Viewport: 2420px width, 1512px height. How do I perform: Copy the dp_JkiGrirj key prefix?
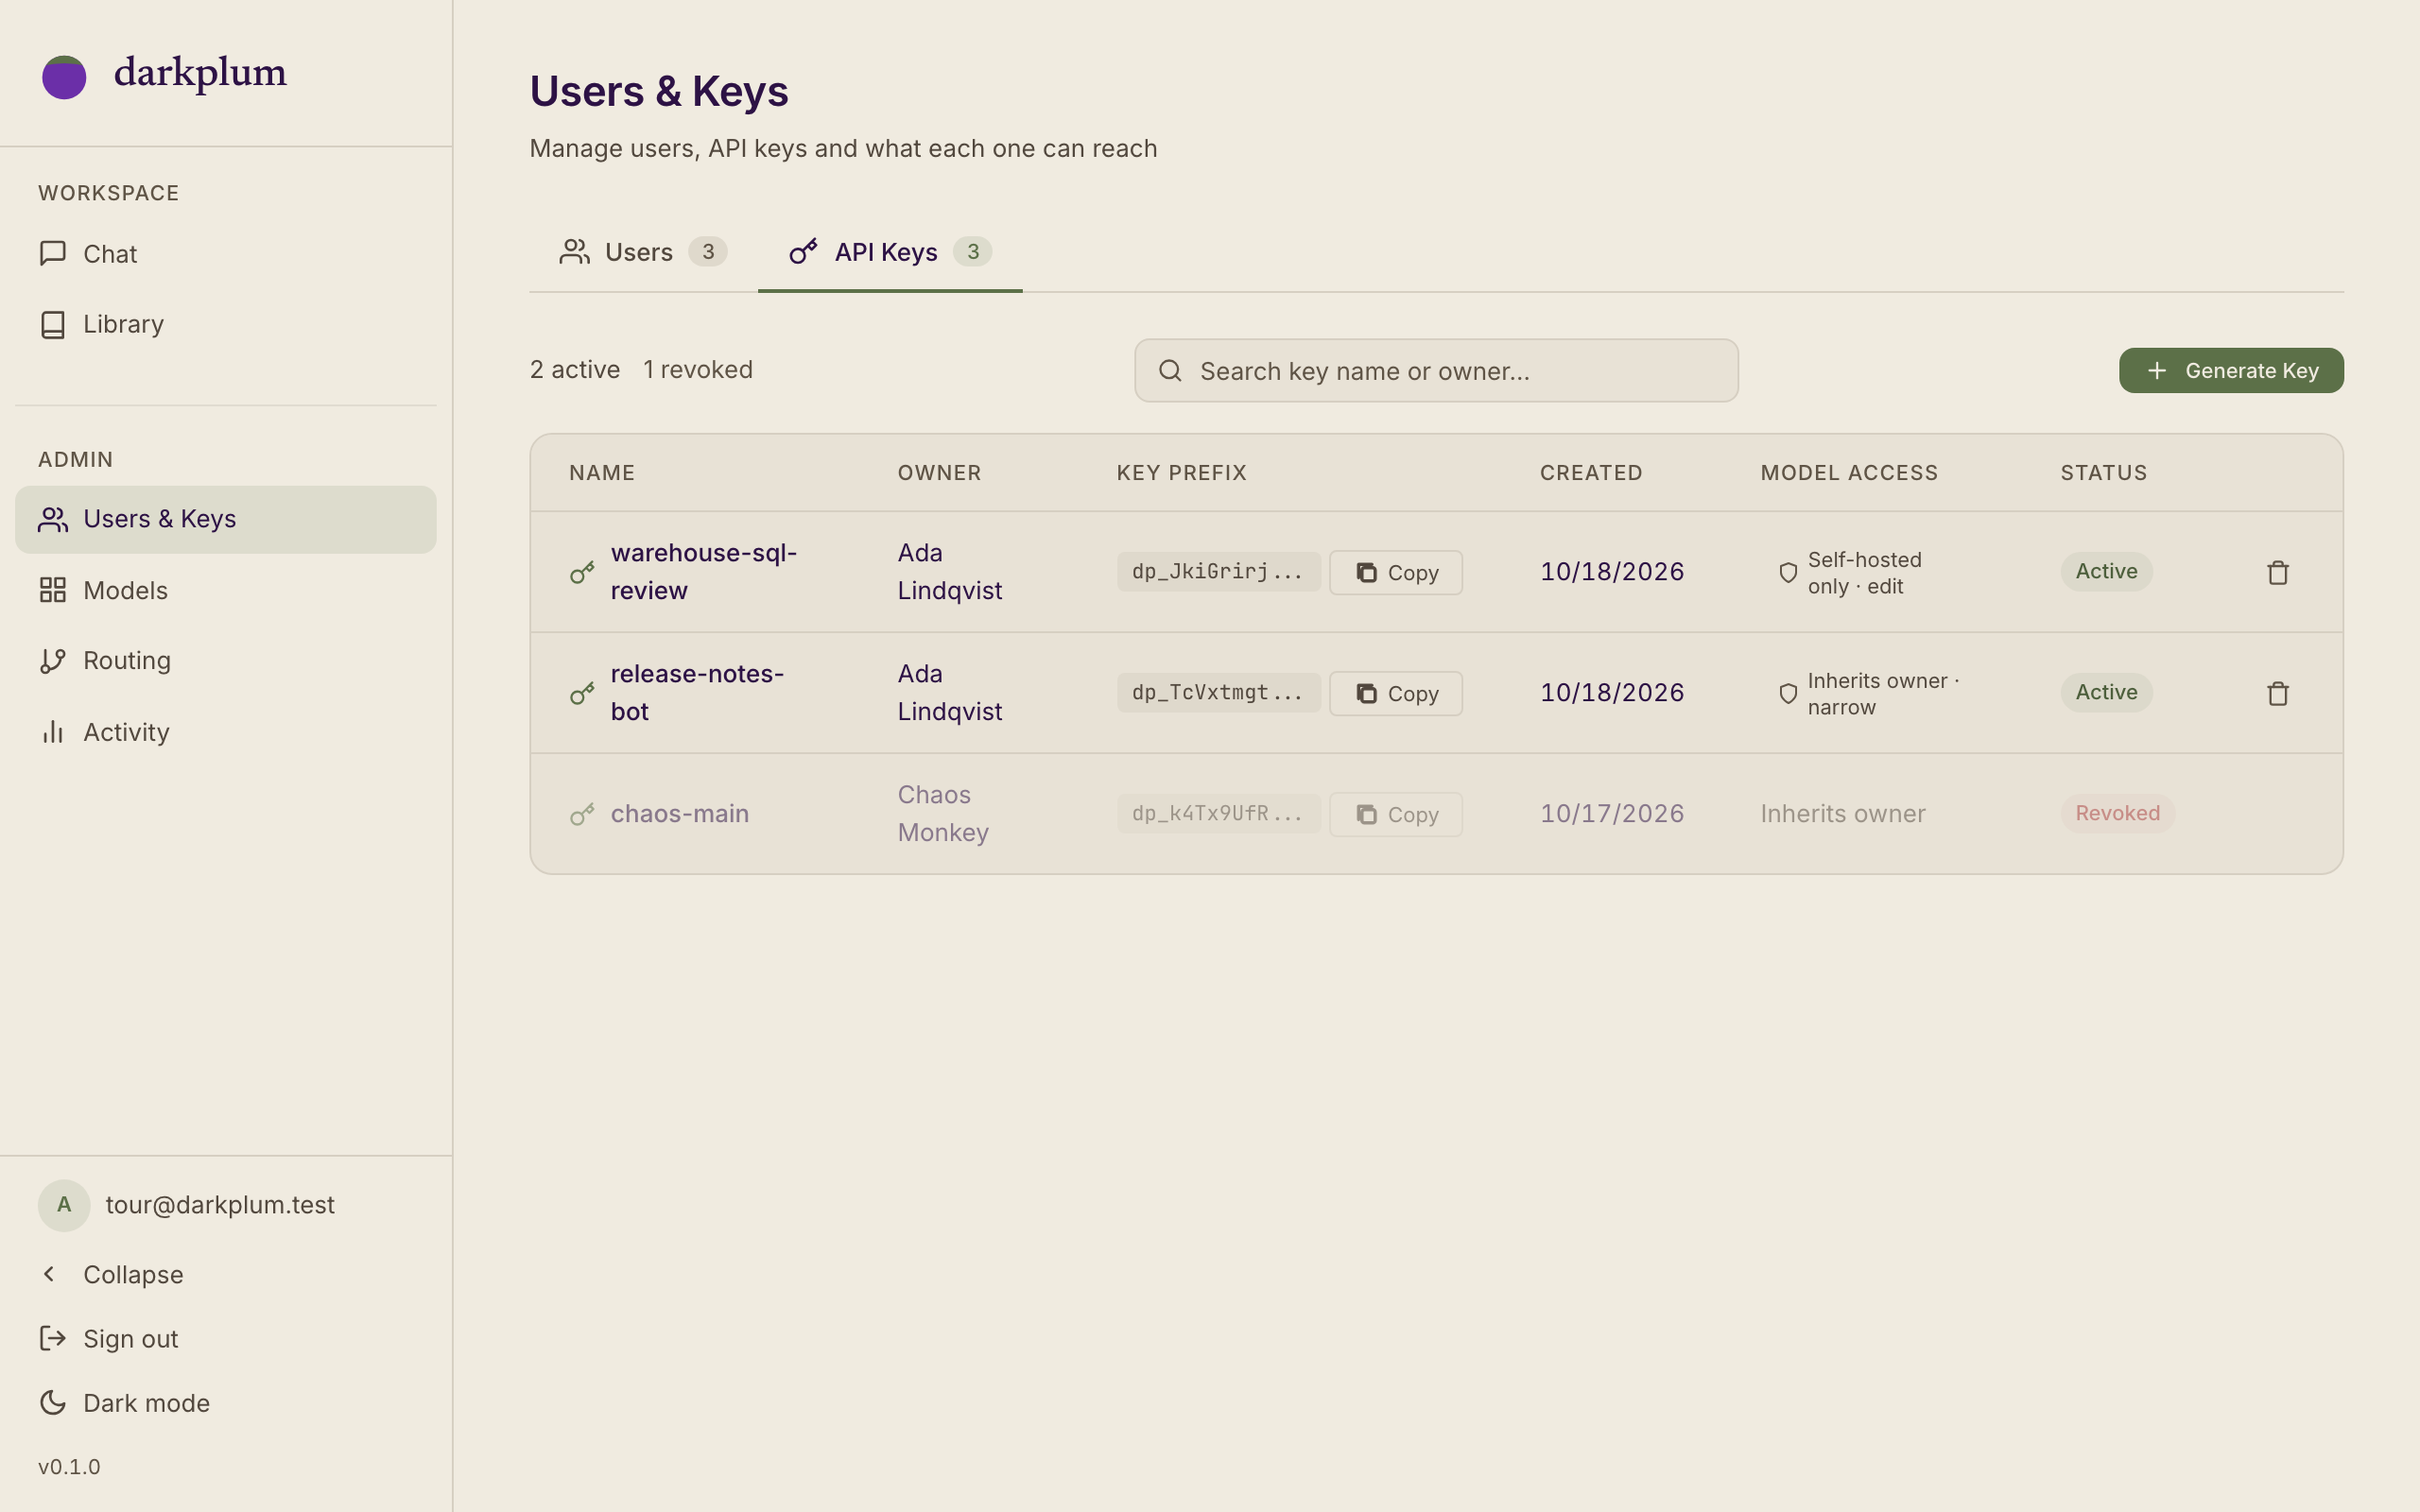[x=1395, y=573]
